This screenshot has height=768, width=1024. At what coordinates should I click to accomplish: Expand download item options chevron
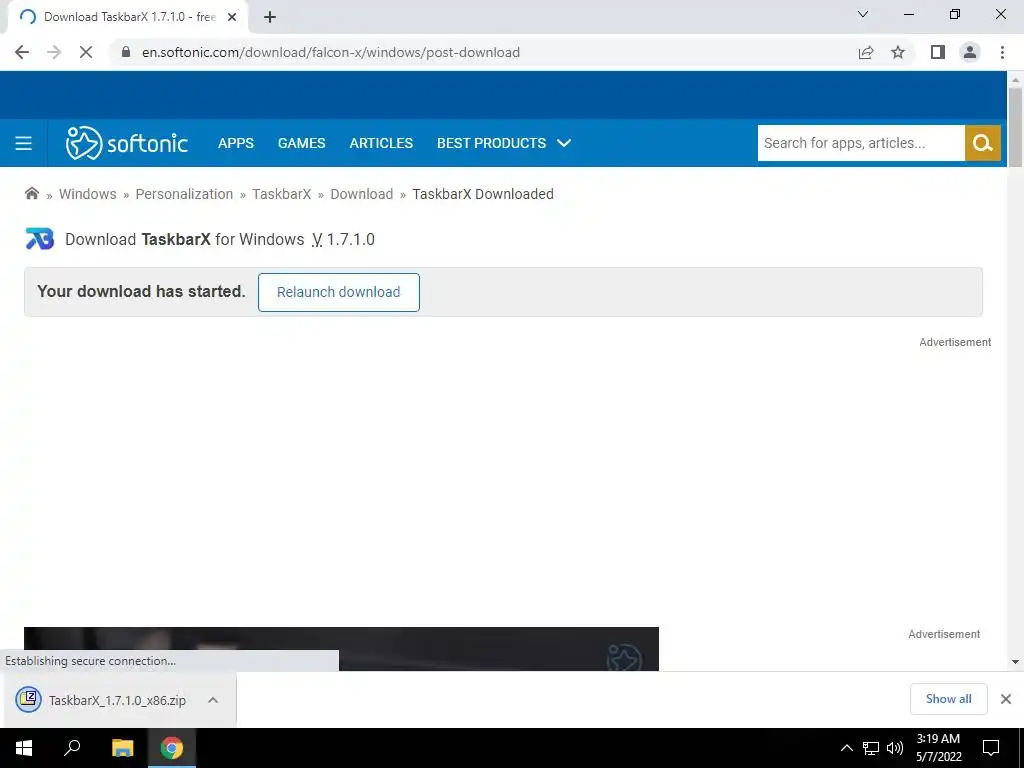(213, 700)
